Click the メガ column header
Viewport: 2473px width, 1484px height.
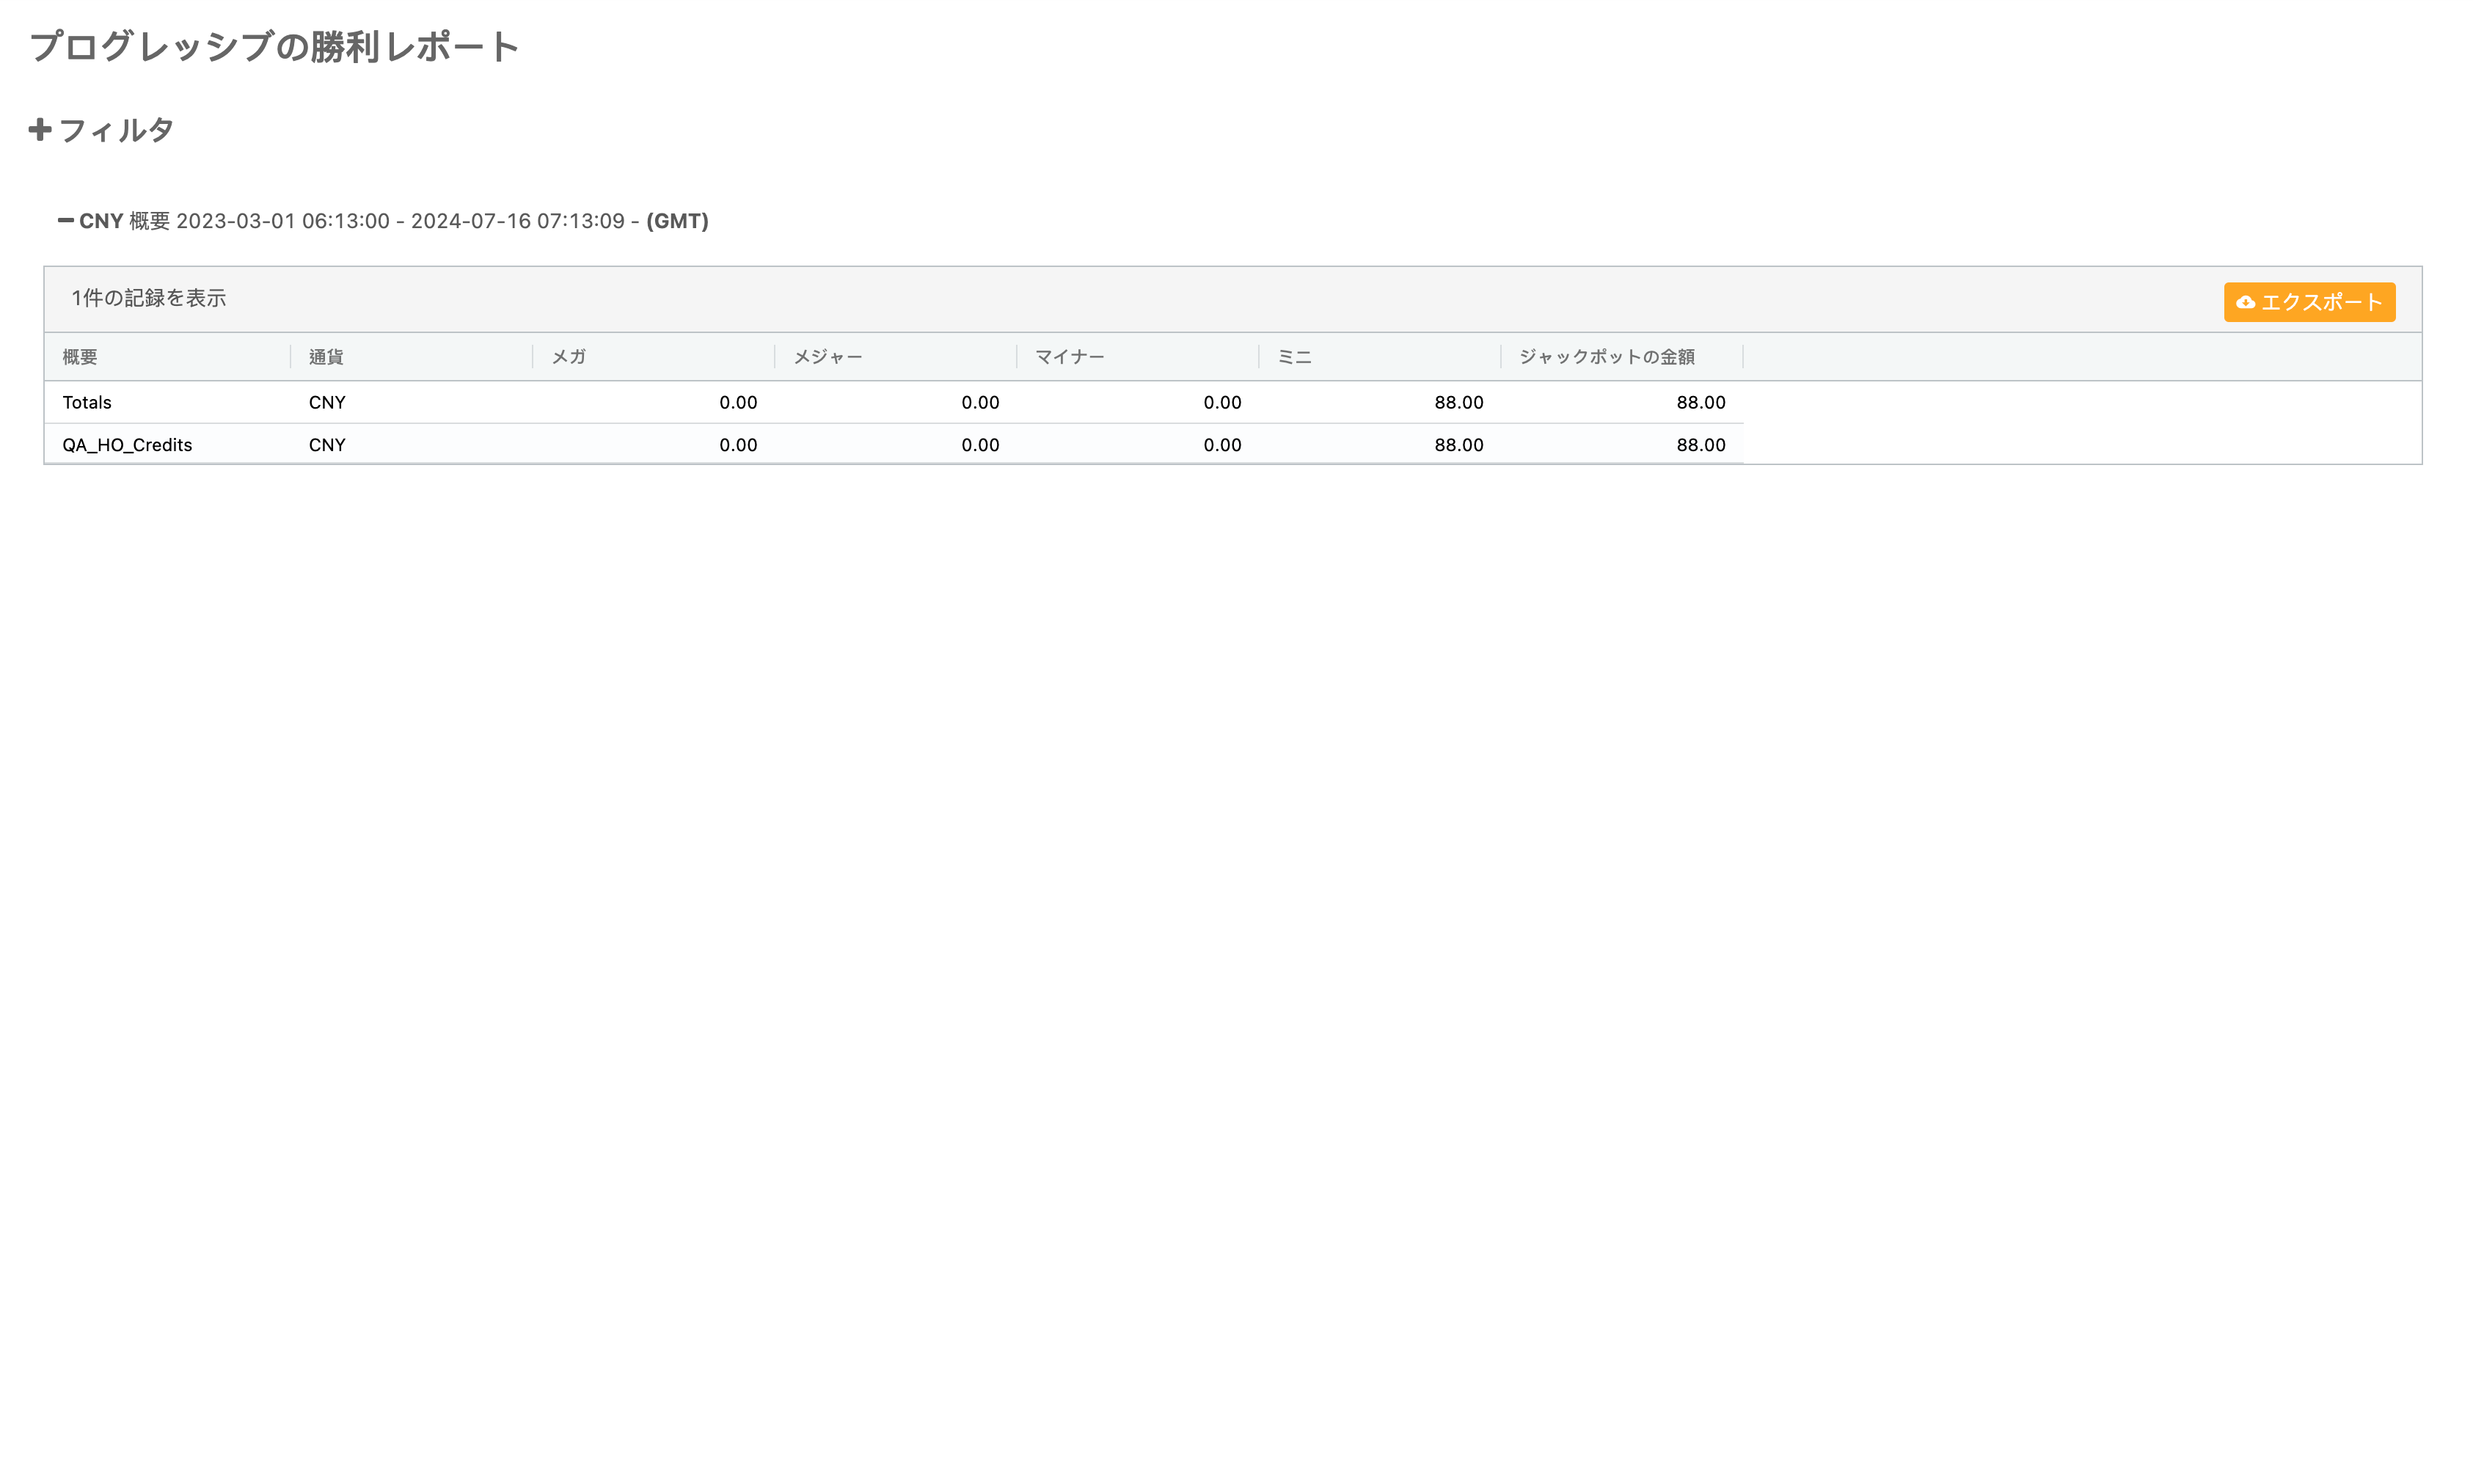[569, 357]
